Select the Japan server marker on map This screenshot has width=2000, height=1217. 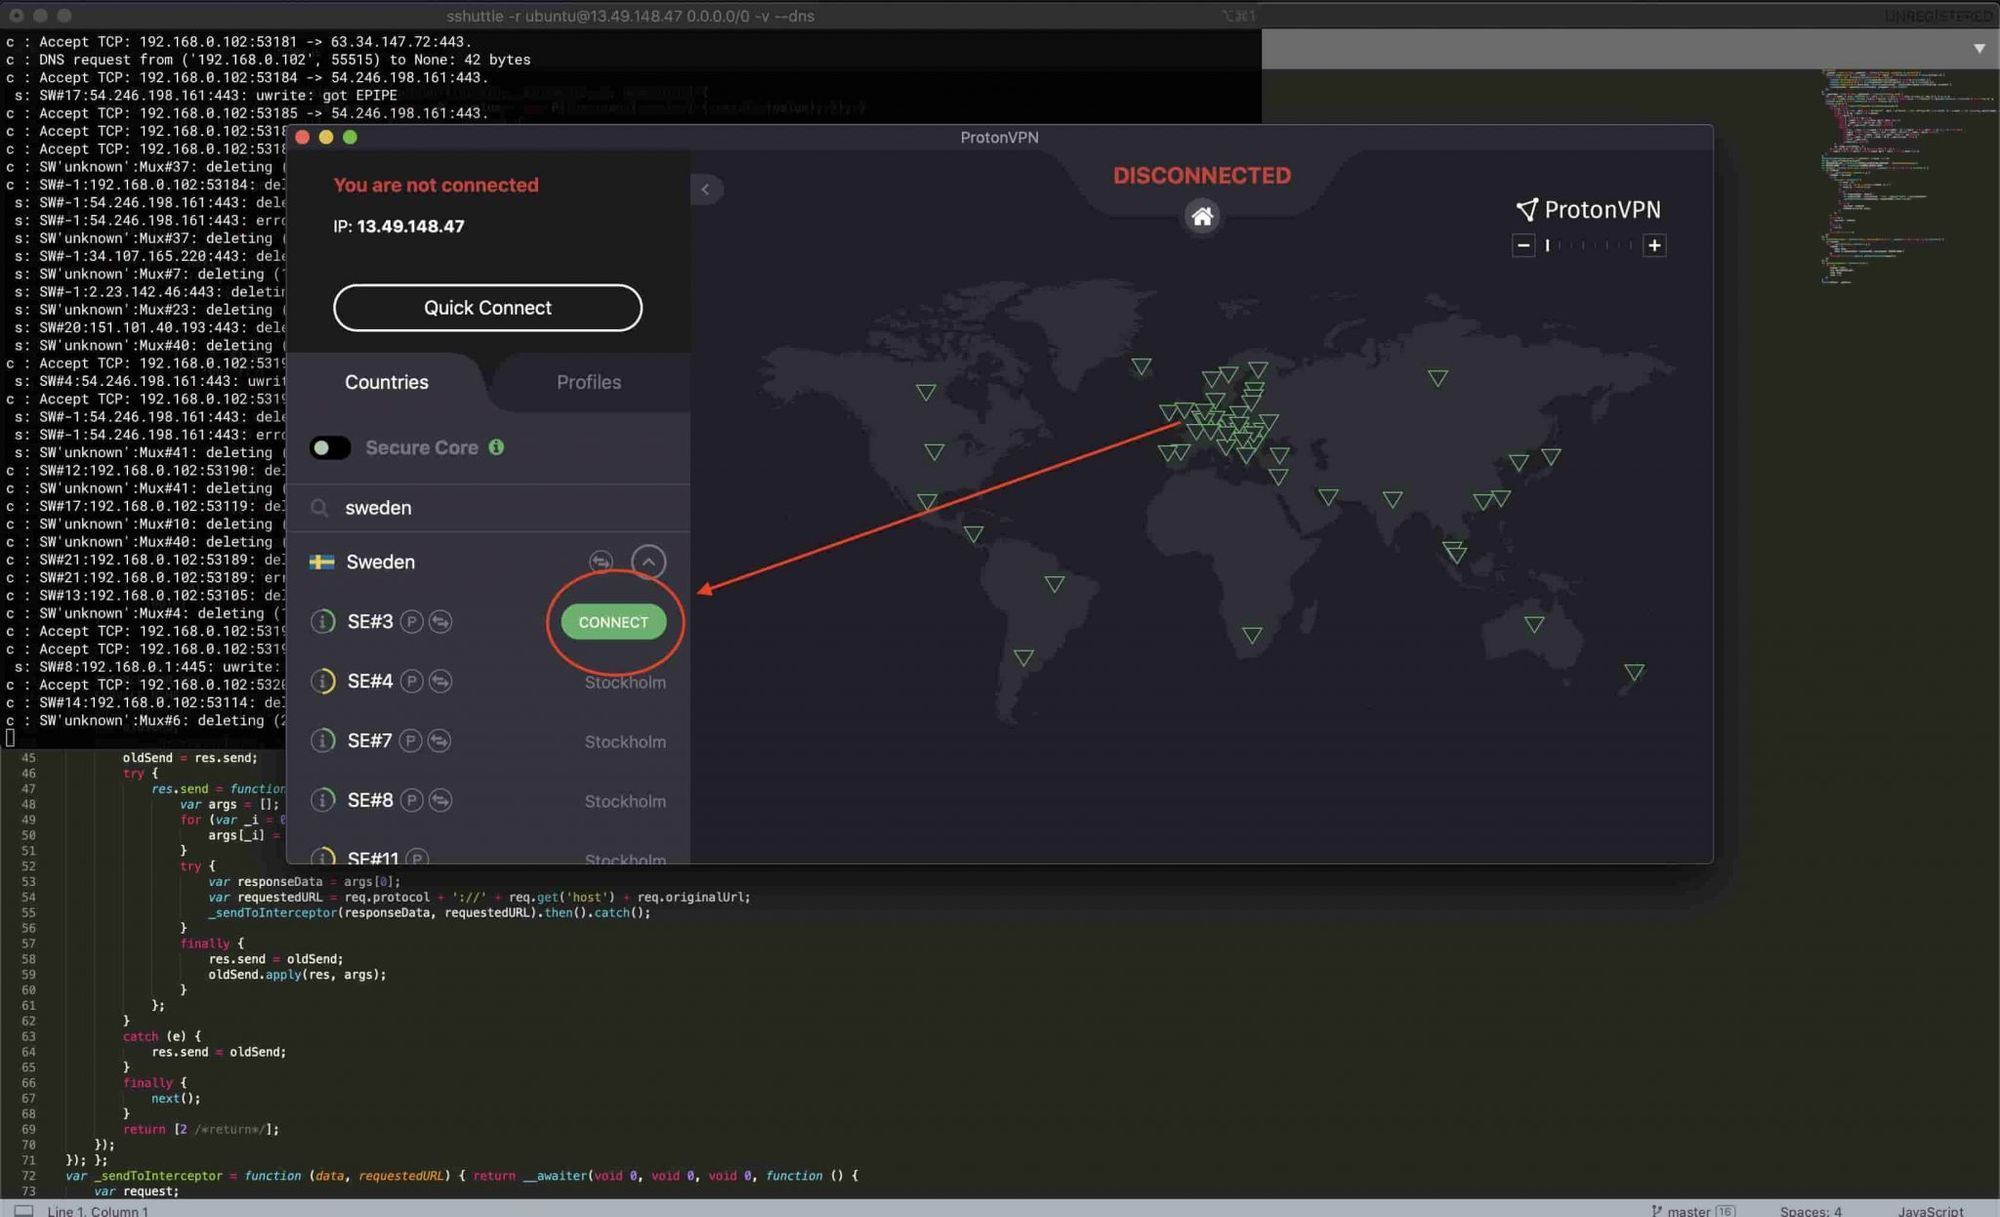pos(1551,457)
